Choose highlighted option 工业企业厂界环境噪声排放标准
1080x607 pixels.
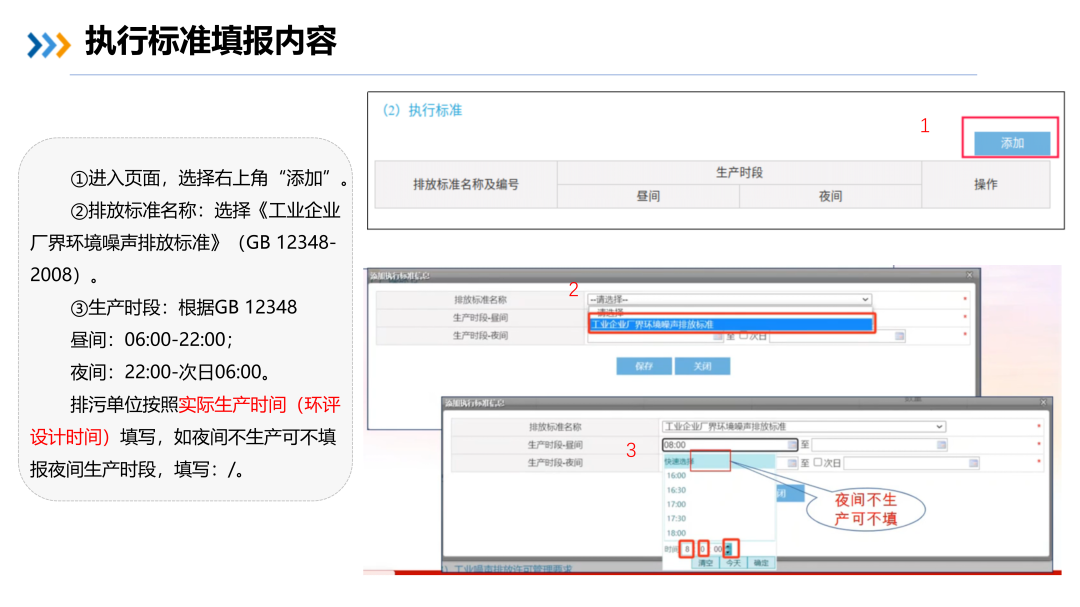point(731,324)
